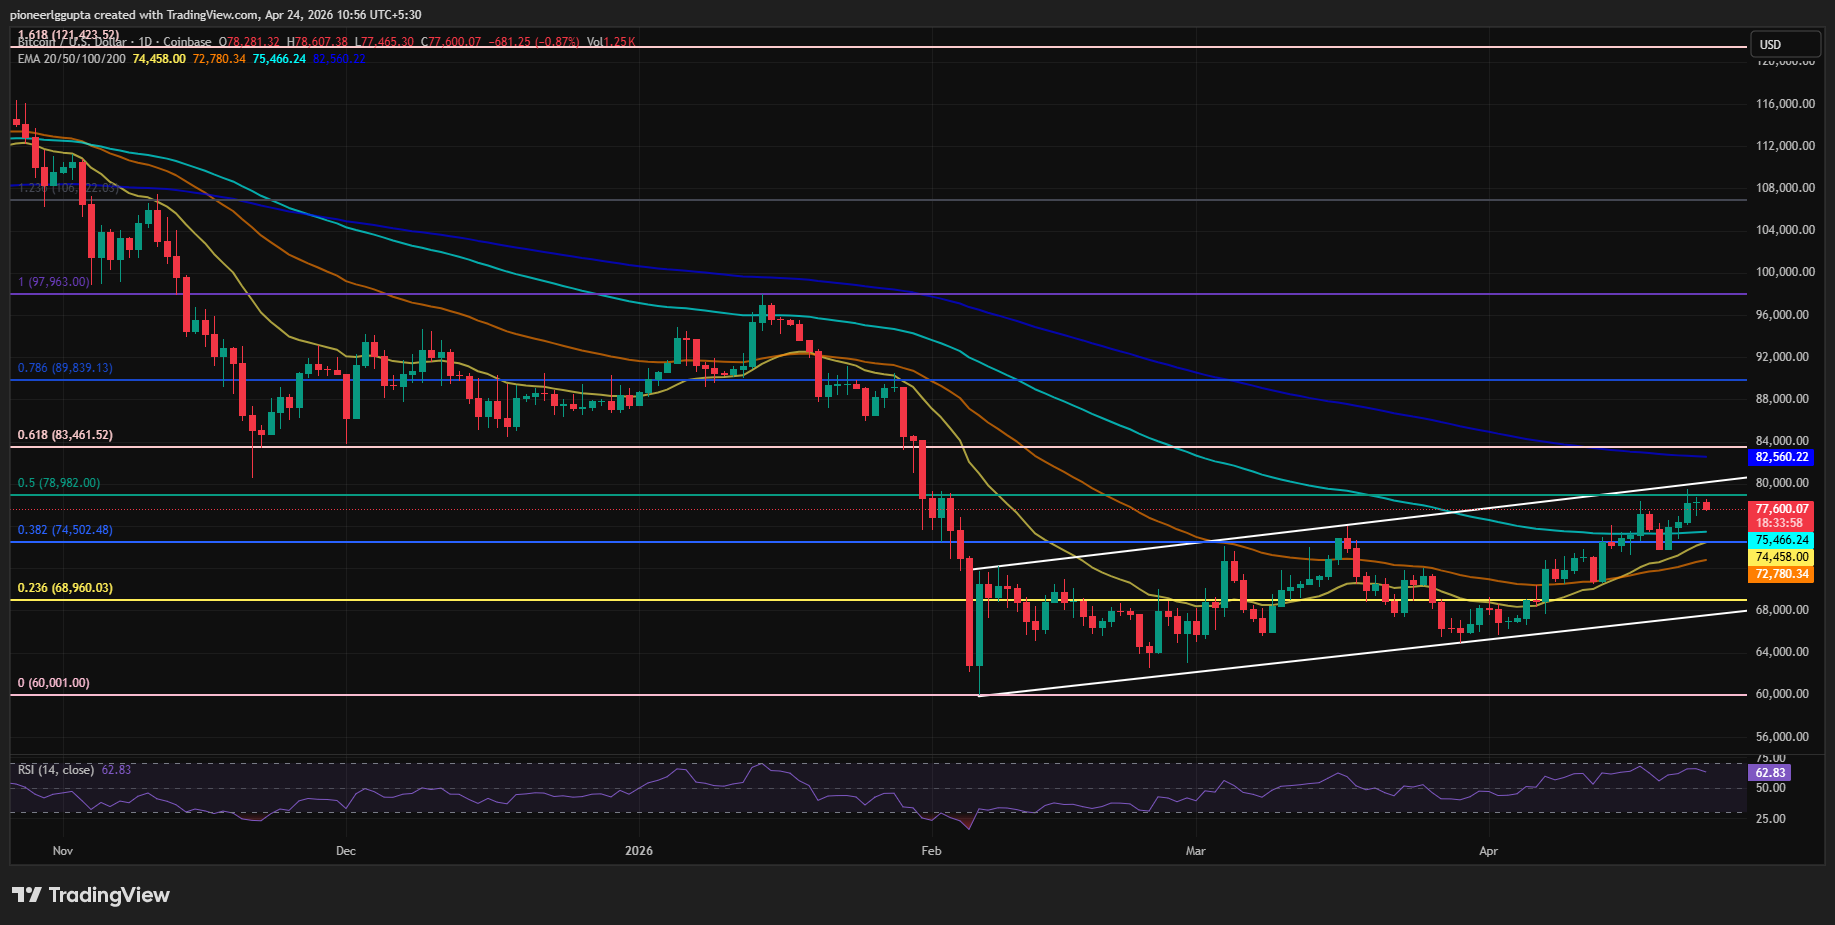Open the USD currency unit selector
1835x925 pixels.
coord(1784,44)
